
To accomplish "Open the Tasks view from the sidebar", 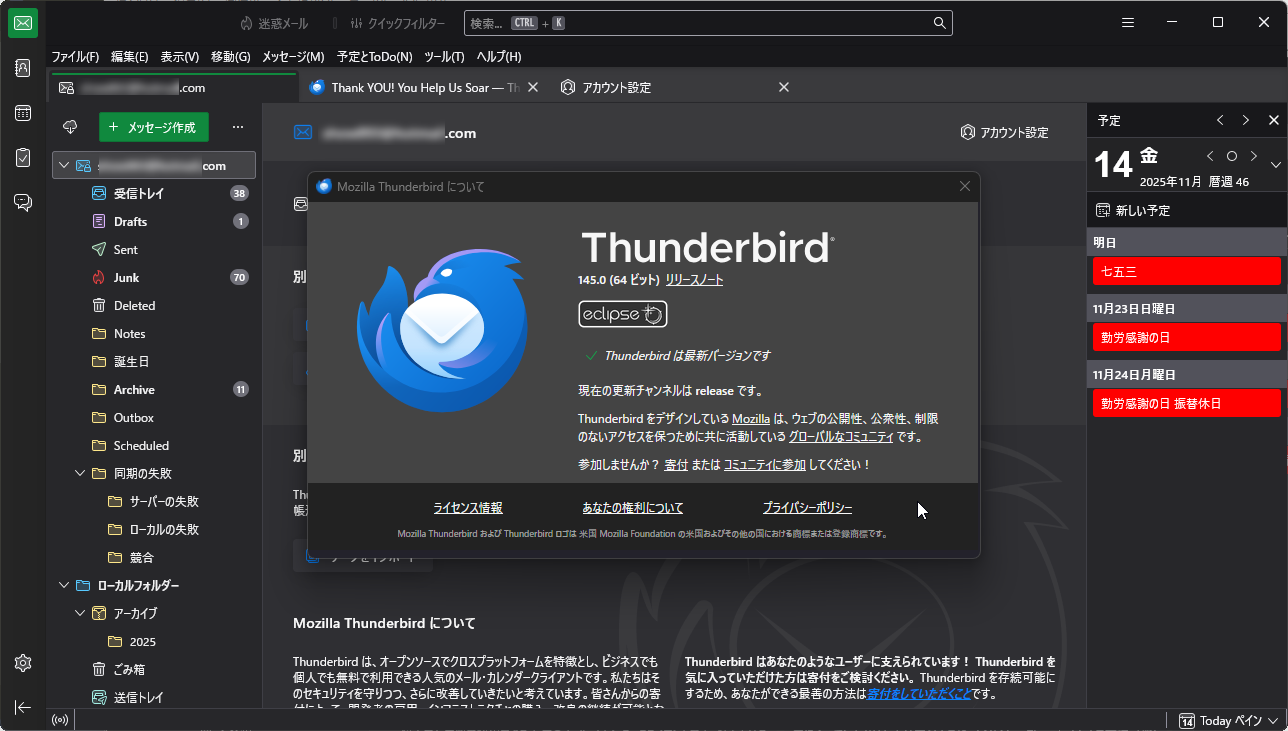I will pos(22,157).
